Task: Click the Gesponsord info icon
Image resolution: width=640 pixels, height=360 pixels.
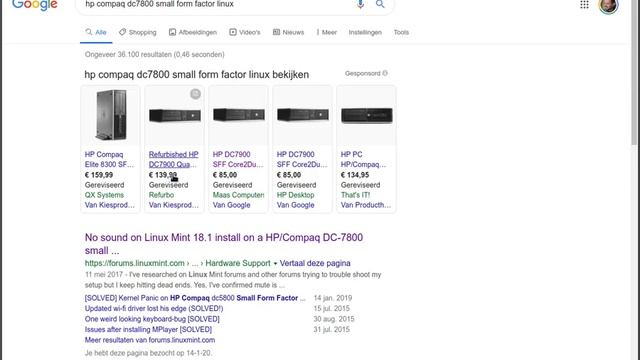Action: click(x=385, y=73)
